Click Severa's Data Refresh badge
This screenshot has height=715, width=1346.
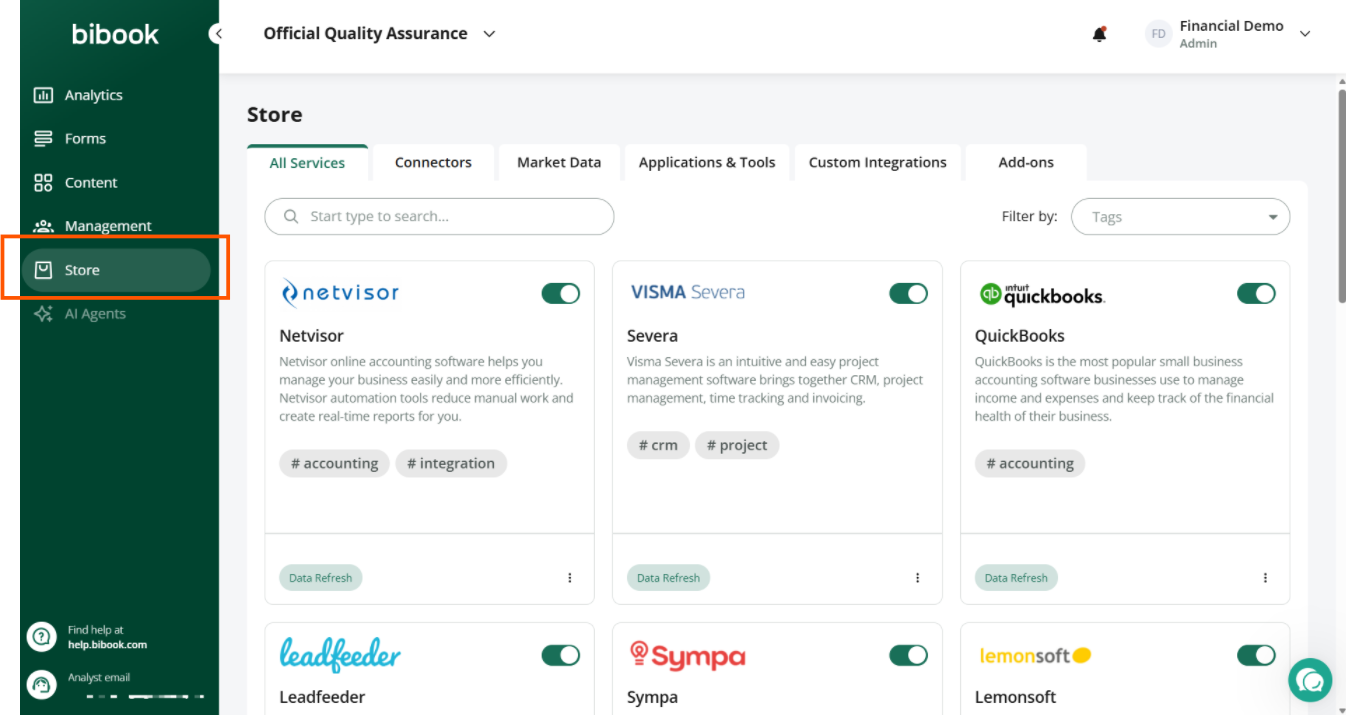pos(668,578)
